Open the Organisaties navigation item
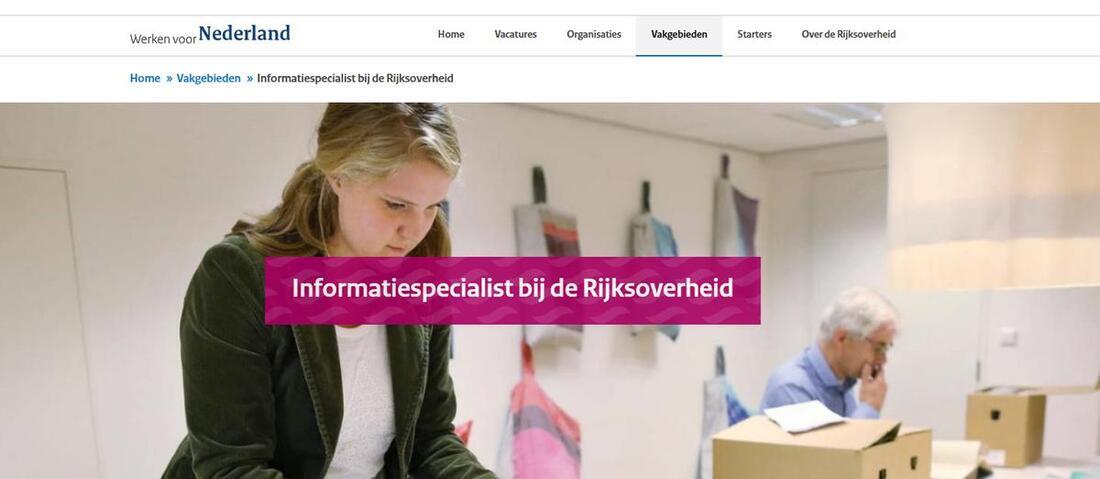The image size is (1100, 479). (593, 34)
